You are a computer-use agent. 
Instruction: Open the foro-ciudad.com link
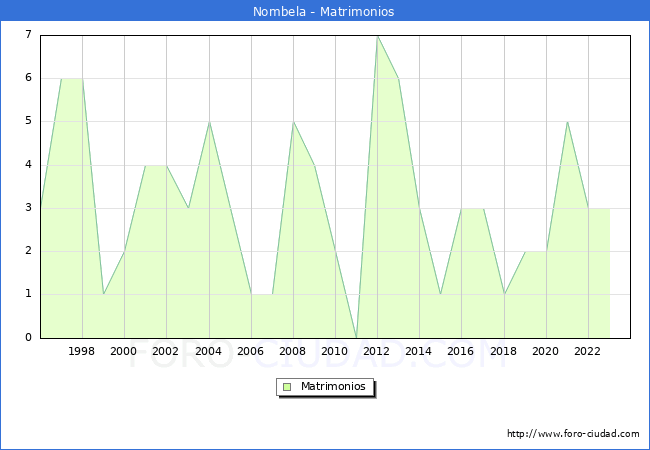click(573, 434)
